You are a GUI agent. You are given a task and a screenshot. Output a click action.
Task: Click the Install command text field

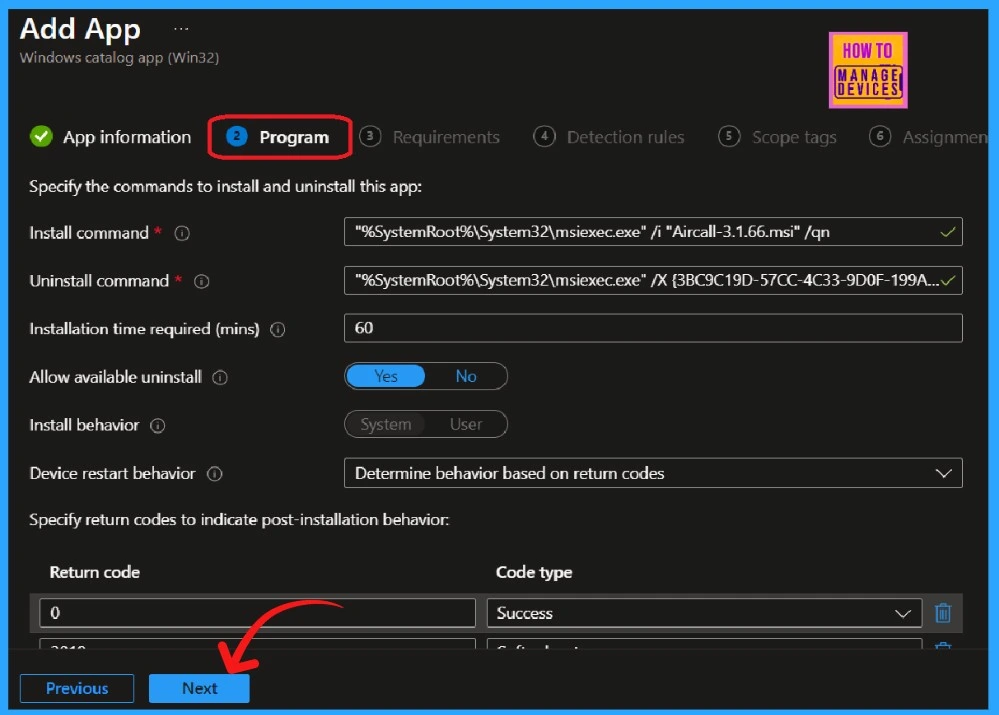(x=653, y=231)
